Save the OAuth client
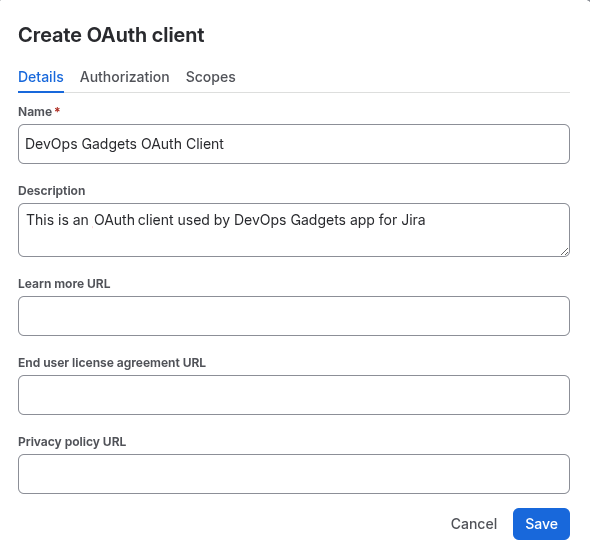 point(541,524)
